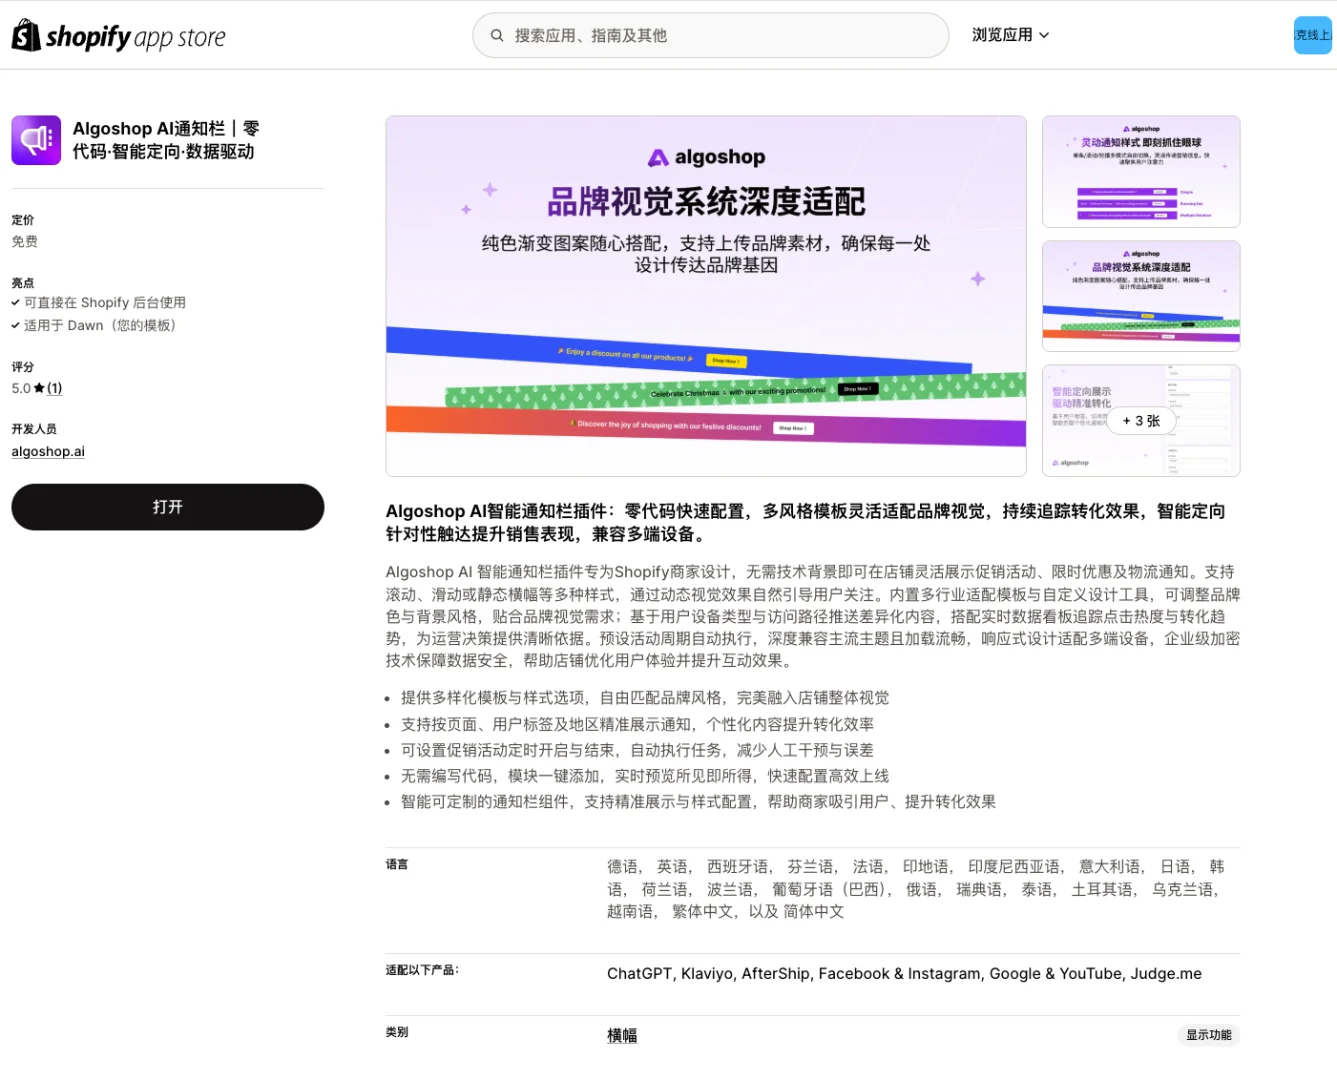The image size is (1337, 1080).
Task: Expand the gallery via the + 3 张 overlay
Action: (1141, 421)
